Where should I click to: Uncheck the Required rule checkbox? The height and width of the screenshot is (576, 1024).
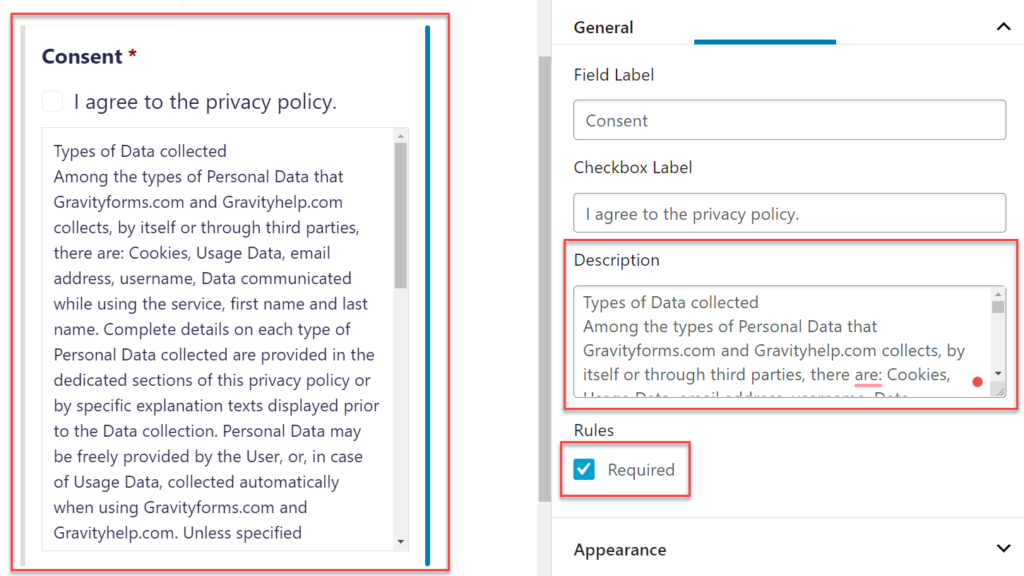coord(584,469)
